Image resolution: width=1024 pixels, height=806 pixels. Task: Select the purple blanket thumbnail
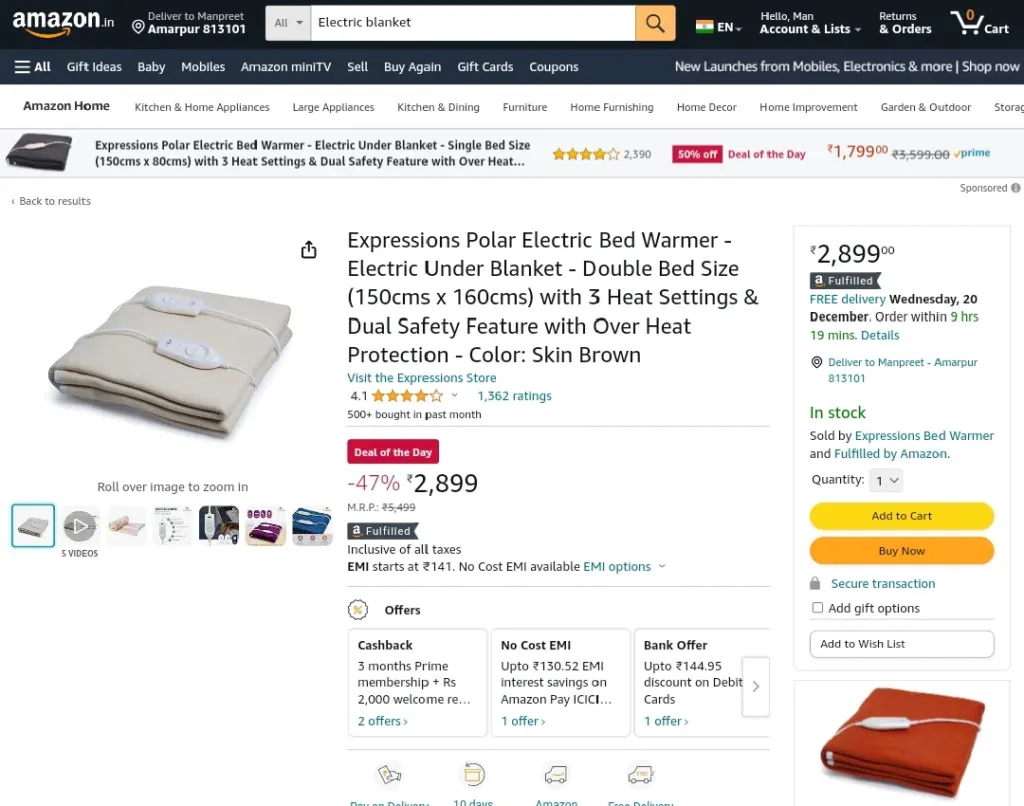tap(265, 526)
